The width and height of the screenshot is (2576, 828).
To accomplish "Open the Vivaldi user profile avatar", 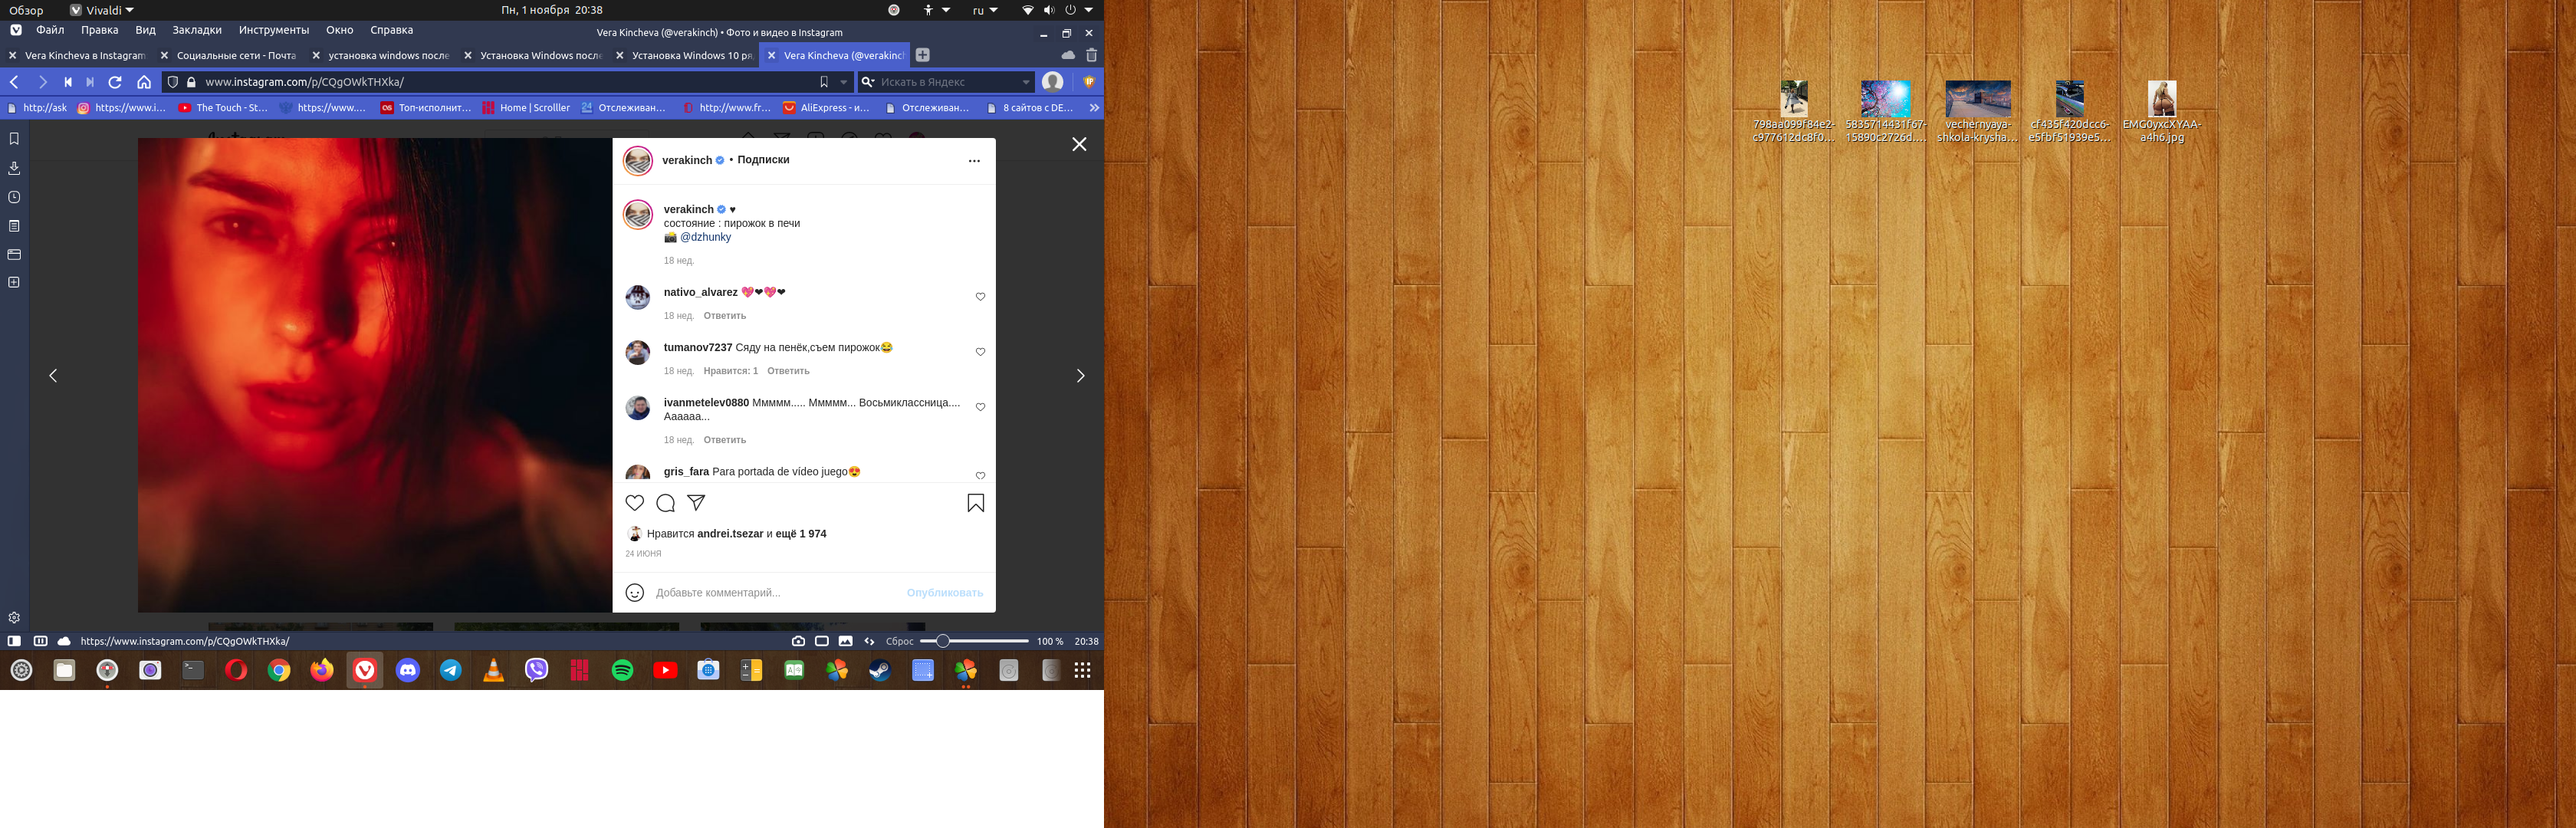I will tap(1052, 82).
